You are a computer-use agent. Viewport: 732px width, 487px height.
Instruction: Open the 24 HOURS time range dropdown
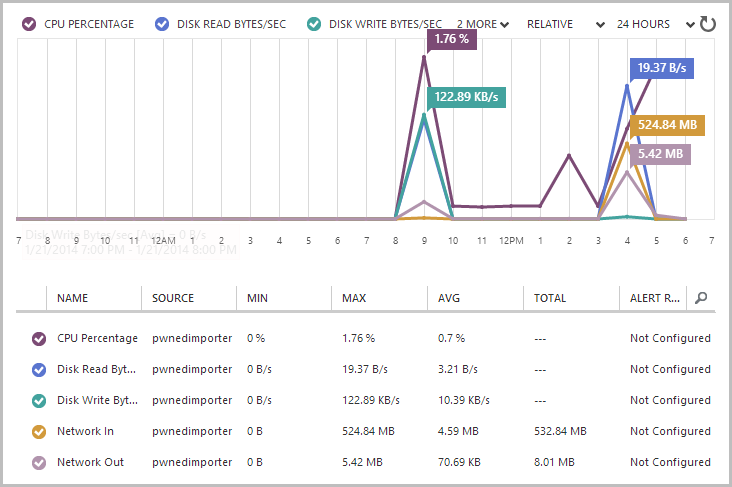(656, 24)
